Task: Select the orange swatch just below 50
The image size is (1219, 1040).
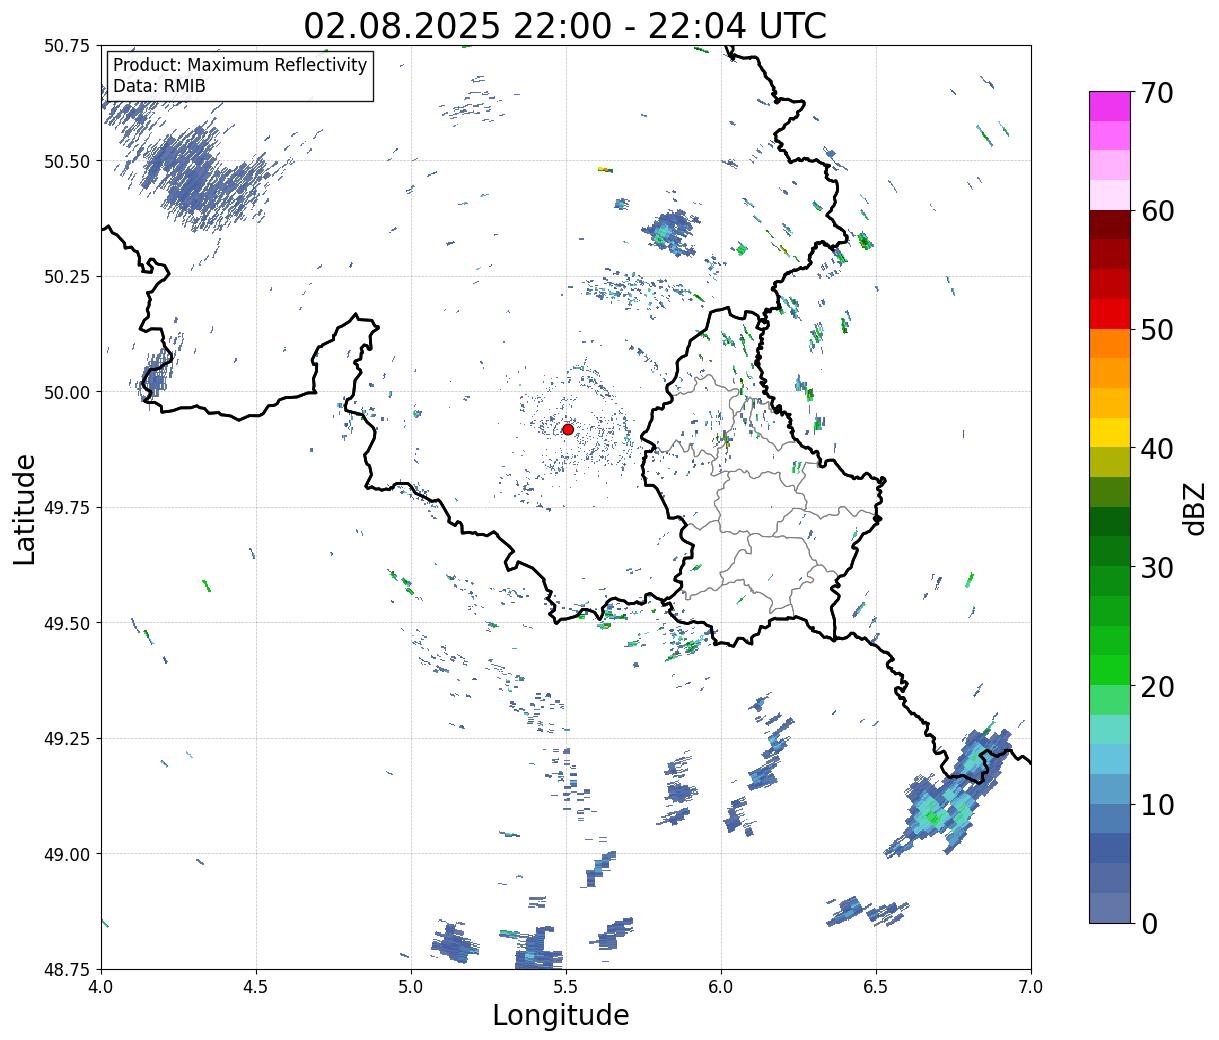Action: [x=1110, y=343]
